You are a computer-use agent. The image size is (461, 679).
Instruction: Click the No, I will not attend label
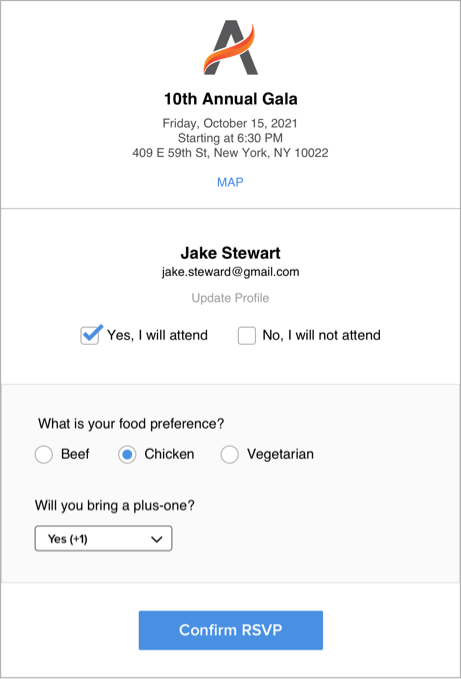pos(322,335)
